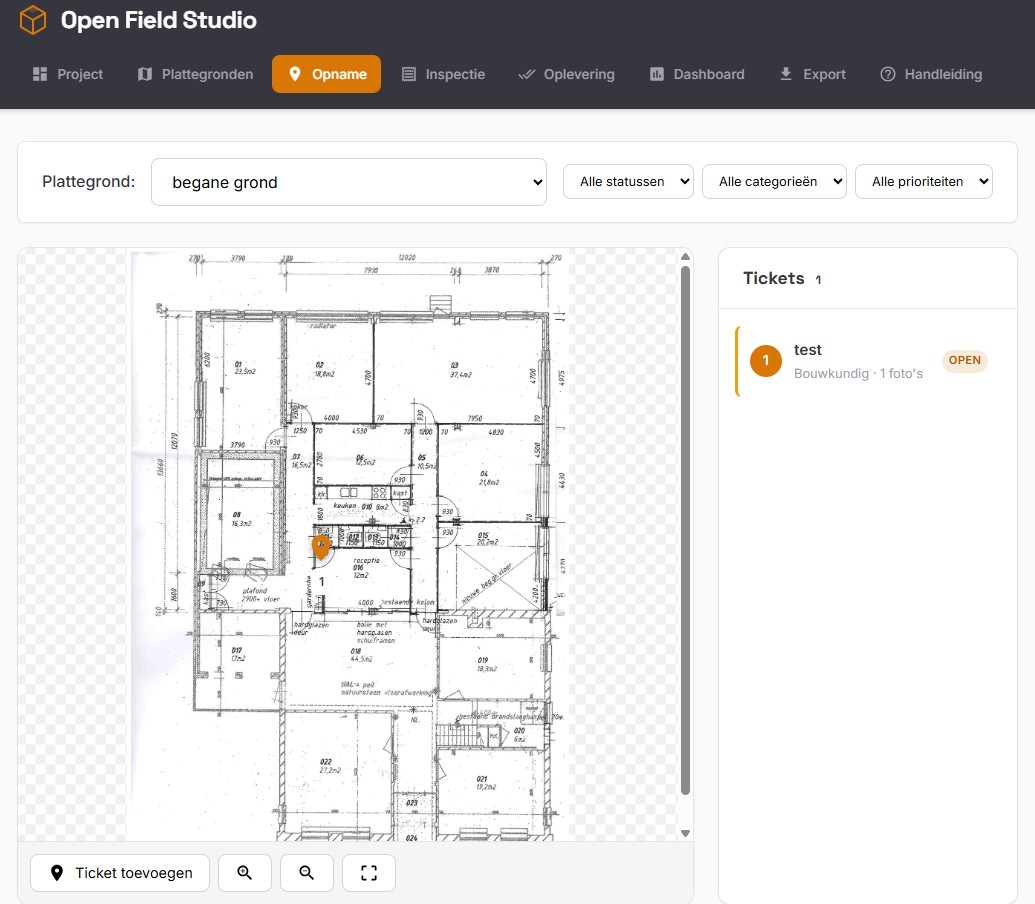Open the Export tab
This screenshot has width=1035, height=904.
812,74
